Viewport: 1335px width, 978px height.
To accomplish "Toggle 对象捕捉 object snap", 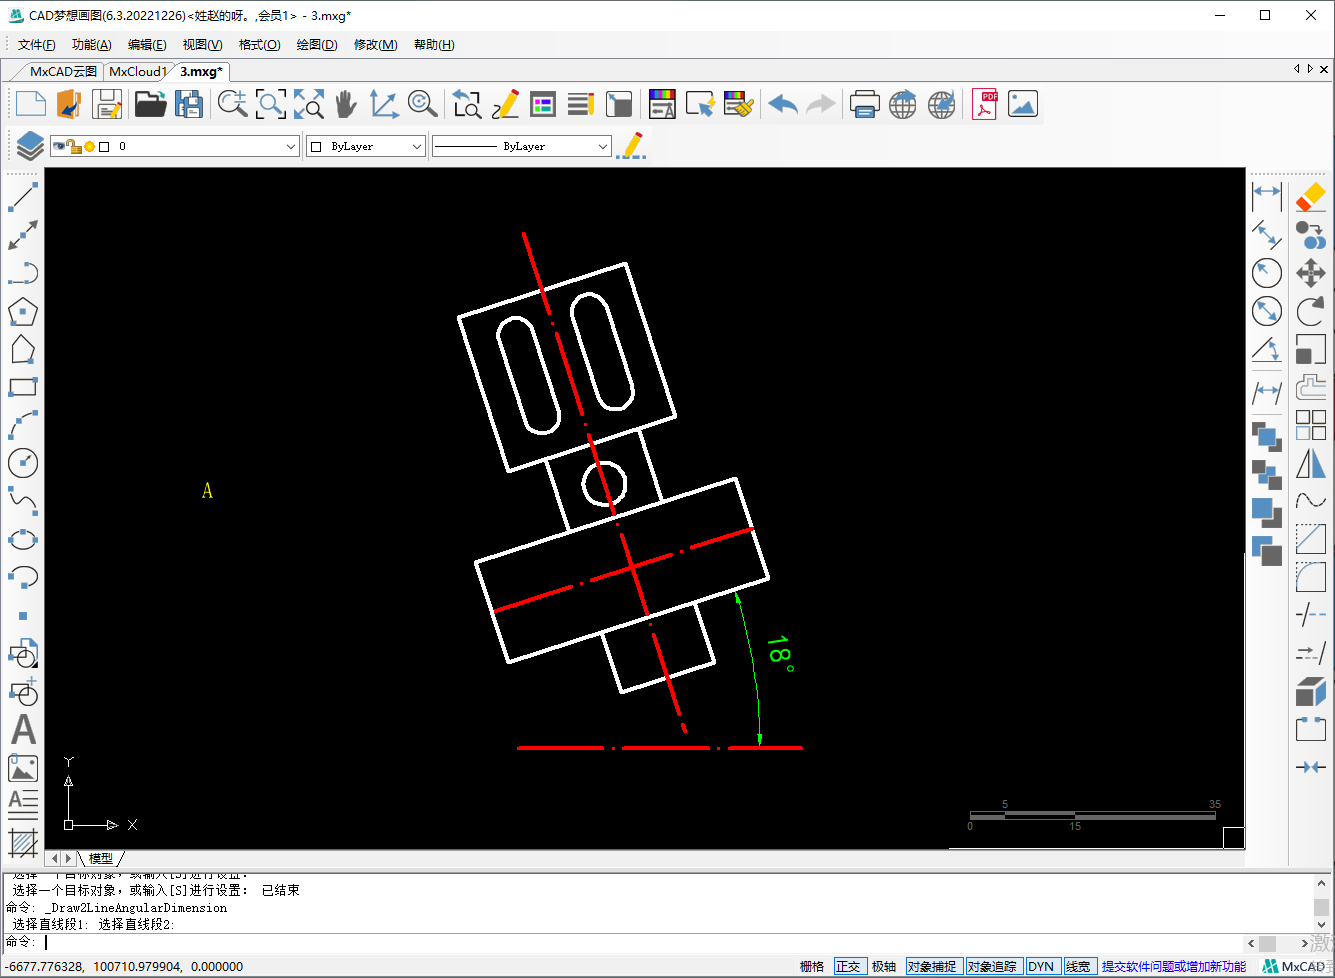I will (x=932, y=967).
